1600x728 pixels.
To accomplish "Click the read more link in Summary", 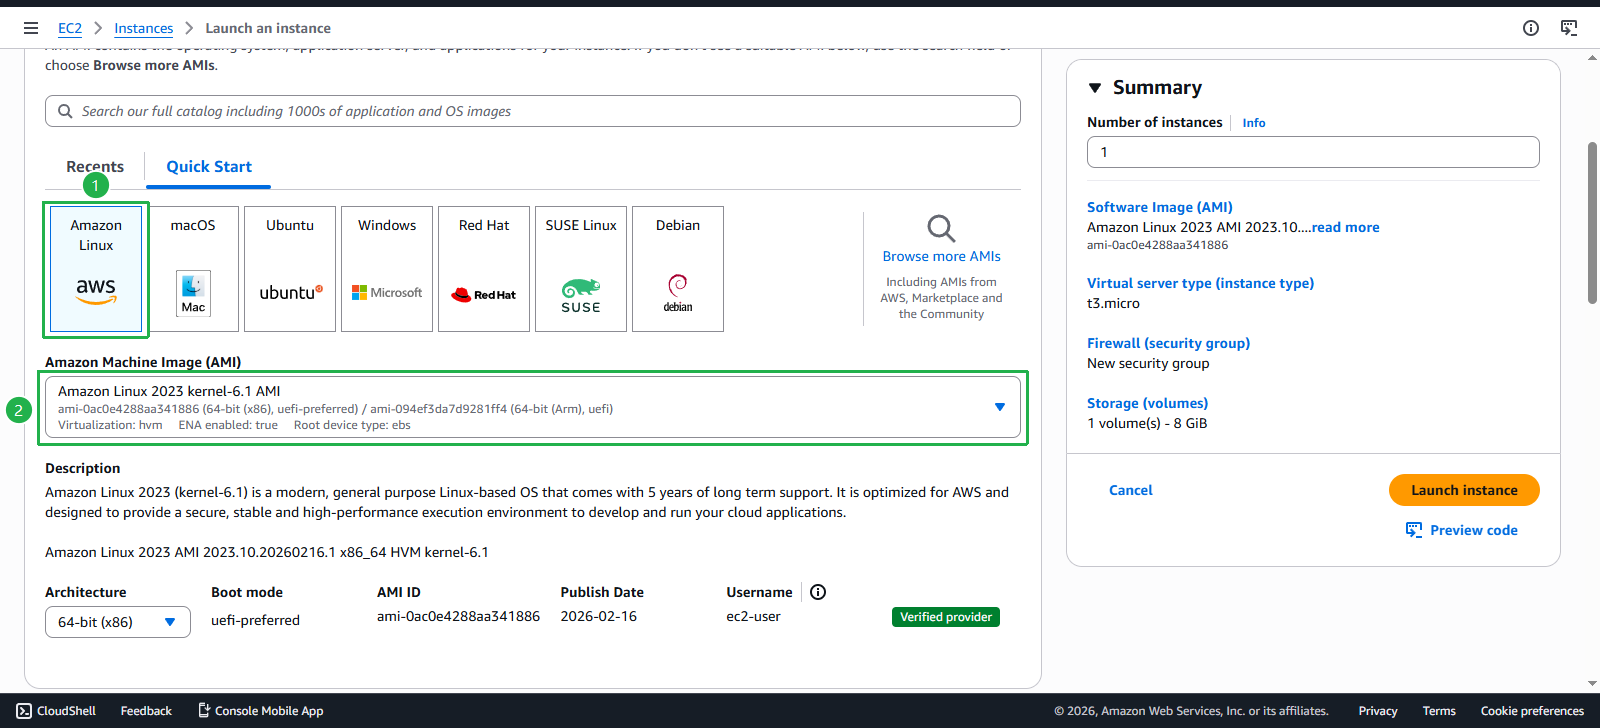I will point(1345,227).
